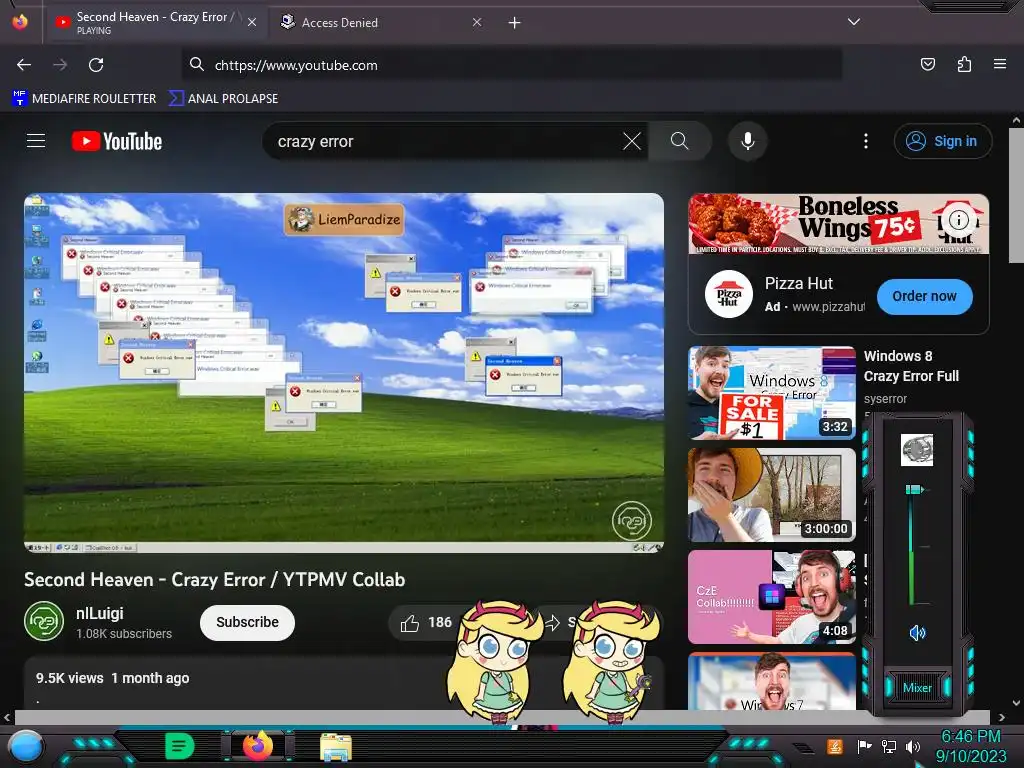
Task: Click the page scrollbar down arrow
Action: (x=1016, y=703)
